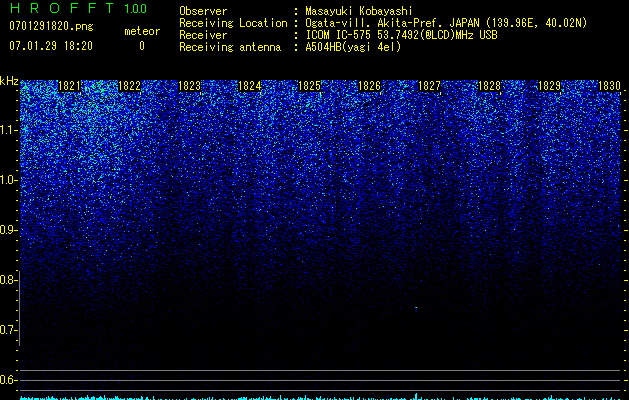
Task: Click the 'Receiving Location' field label
Action: pos(233,23)
